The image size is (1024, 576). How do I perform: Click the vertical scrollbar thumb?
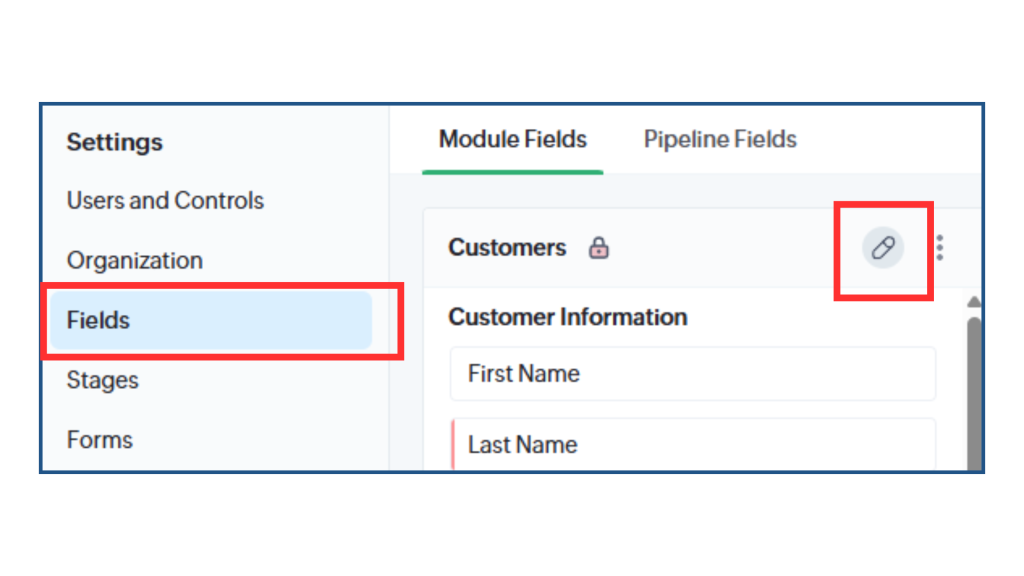(x=974, y=394)
